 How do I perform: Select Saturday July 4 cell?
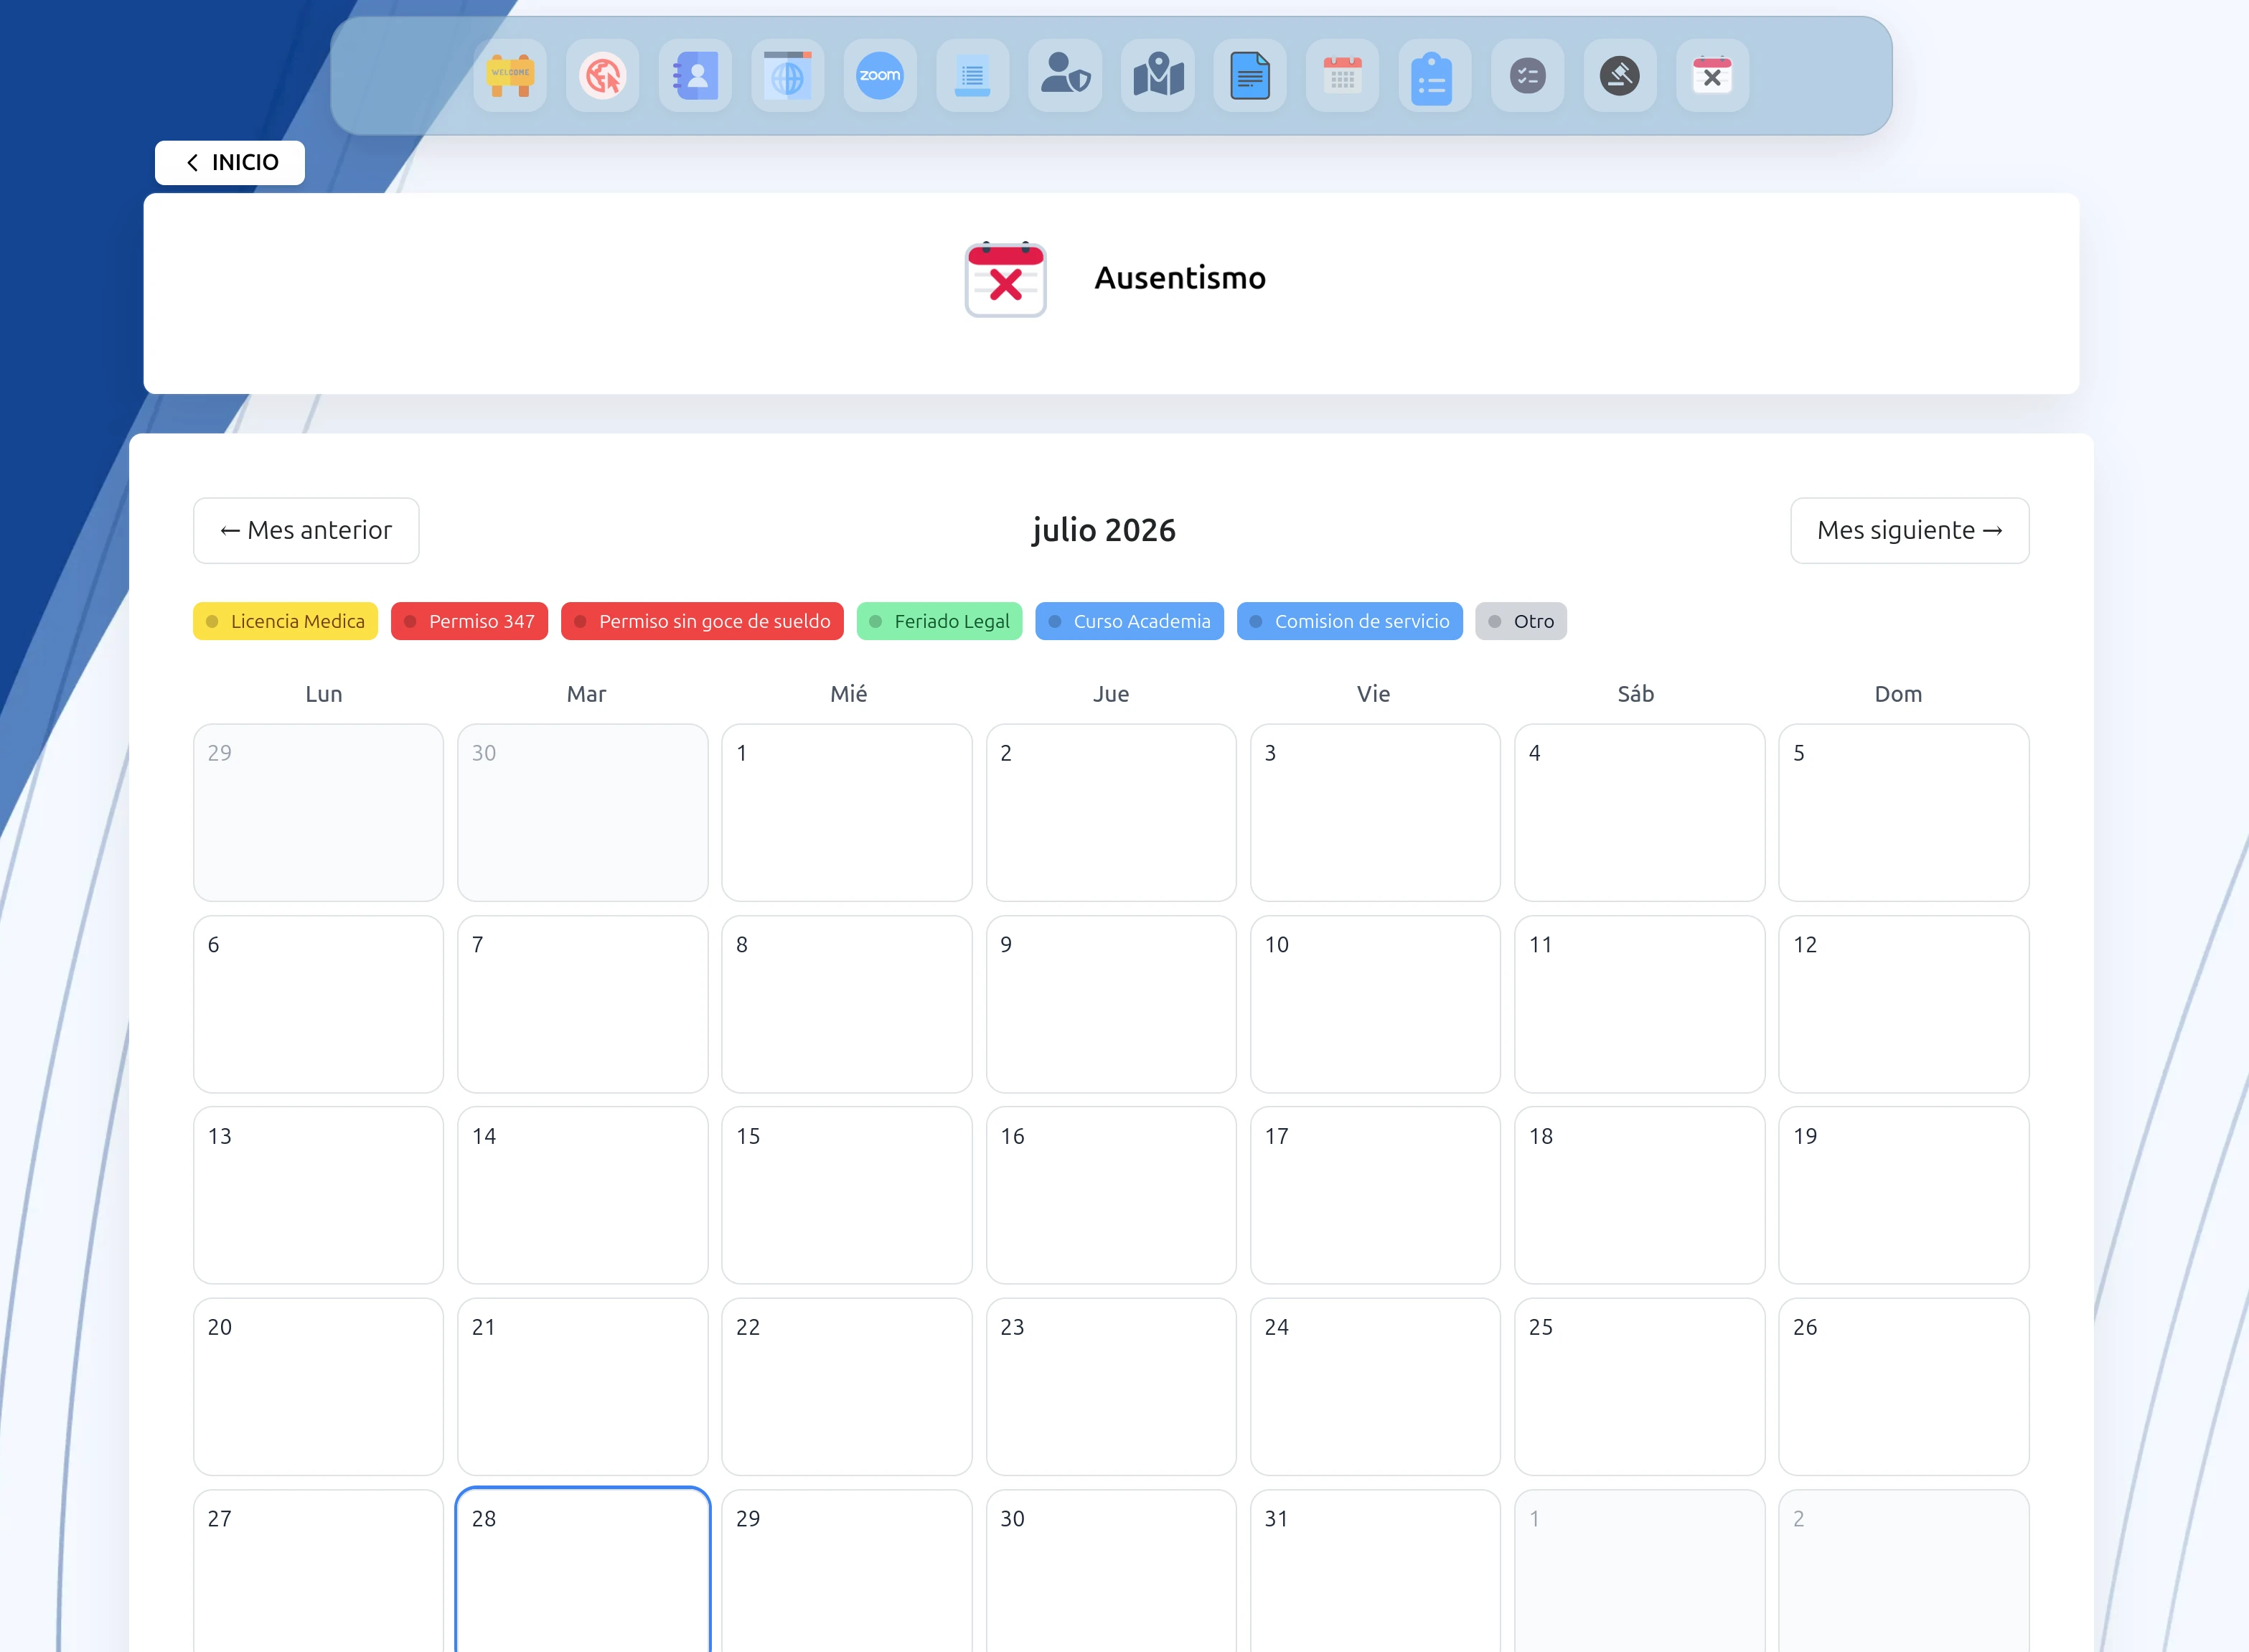(x=1640, y=813)
